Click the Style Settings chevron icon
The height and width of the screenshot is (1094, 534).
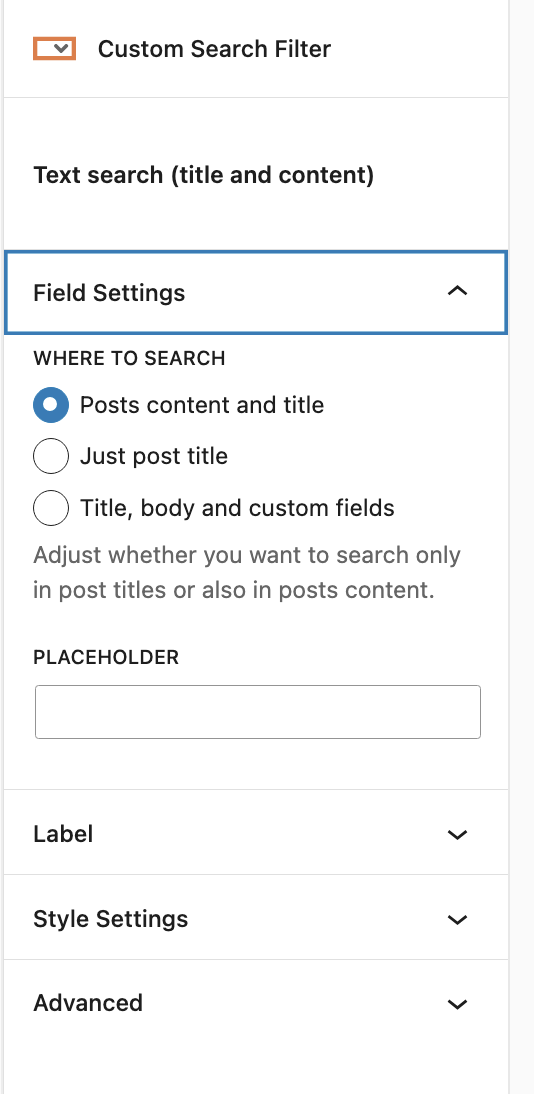click(457, 920)
